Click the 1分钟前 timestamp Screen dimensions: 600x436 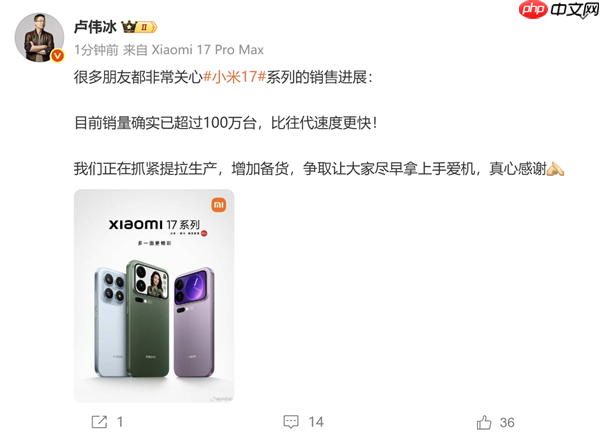point(96,50)
